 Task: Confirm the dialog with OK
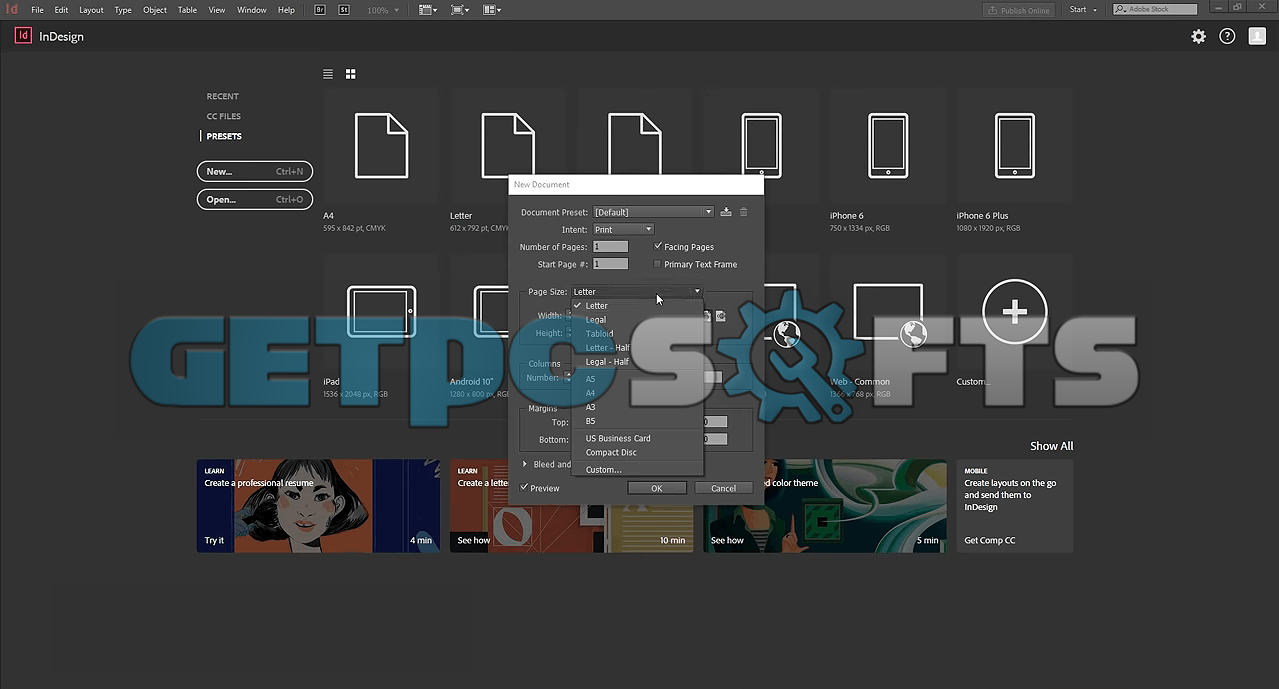coord(657,488)
